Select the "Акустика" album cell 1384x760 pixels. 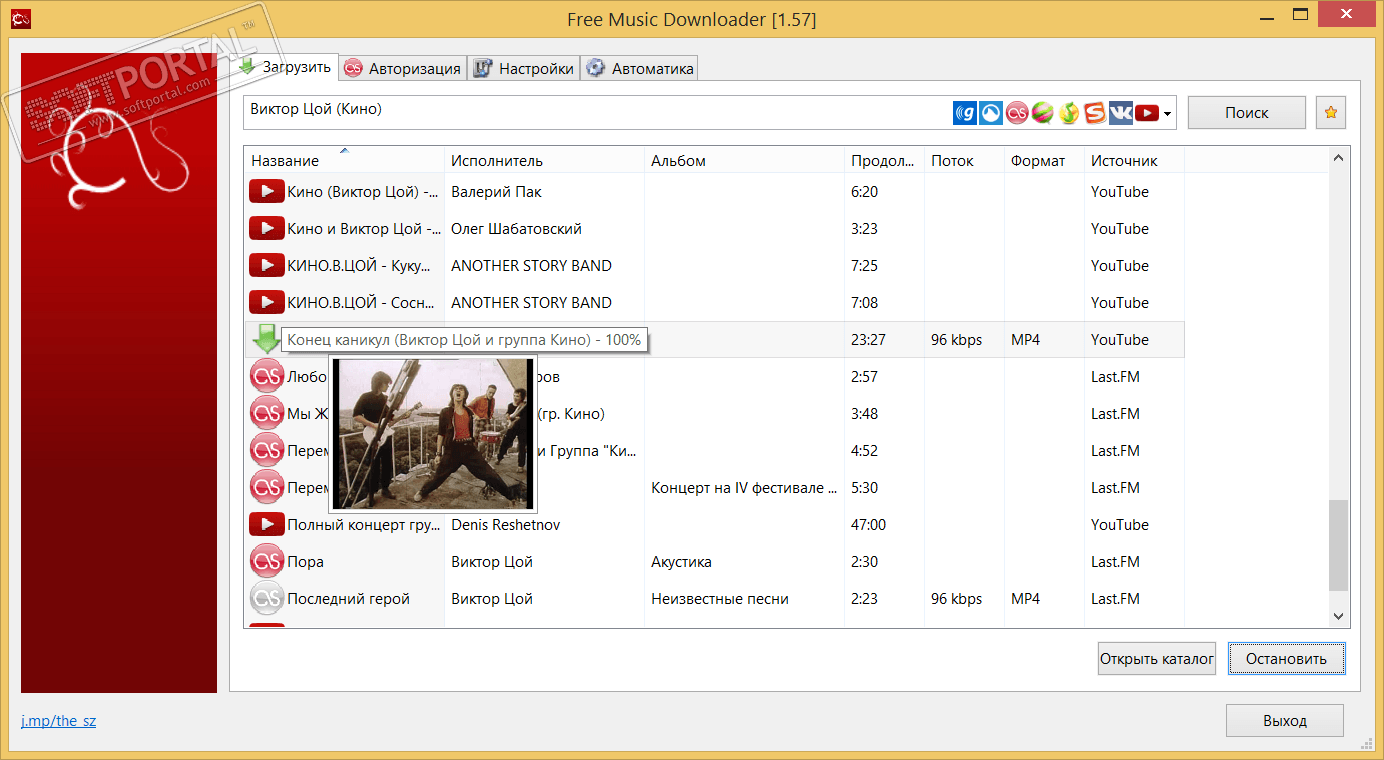(681, 562)
